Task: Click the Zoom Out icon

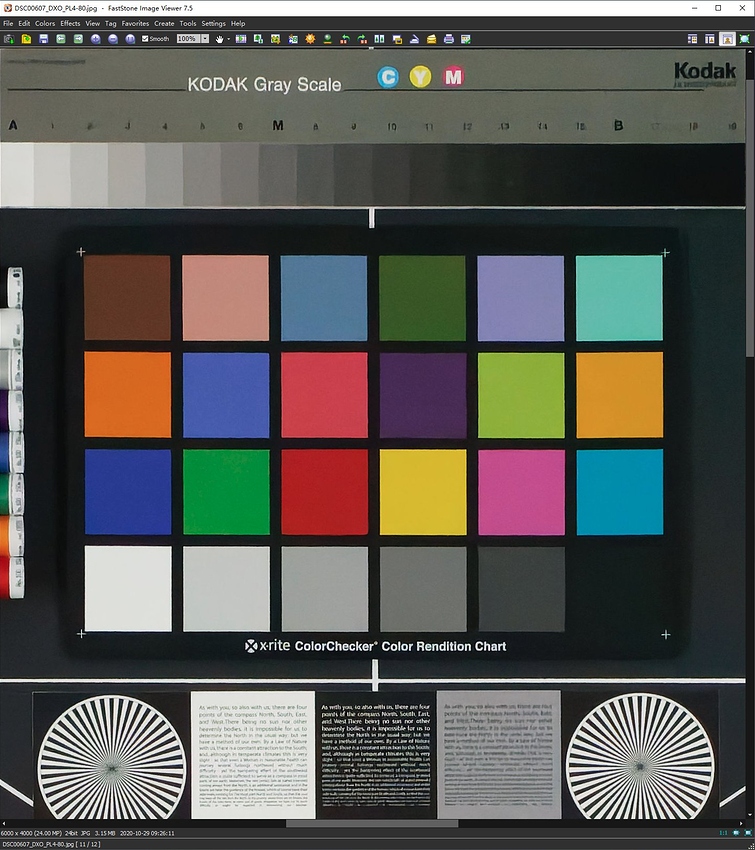Action: 113,39
